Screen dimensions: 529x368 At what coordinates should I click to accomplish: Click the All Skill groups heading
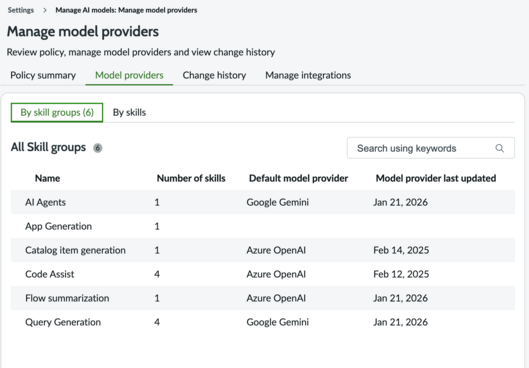point(48,147)
